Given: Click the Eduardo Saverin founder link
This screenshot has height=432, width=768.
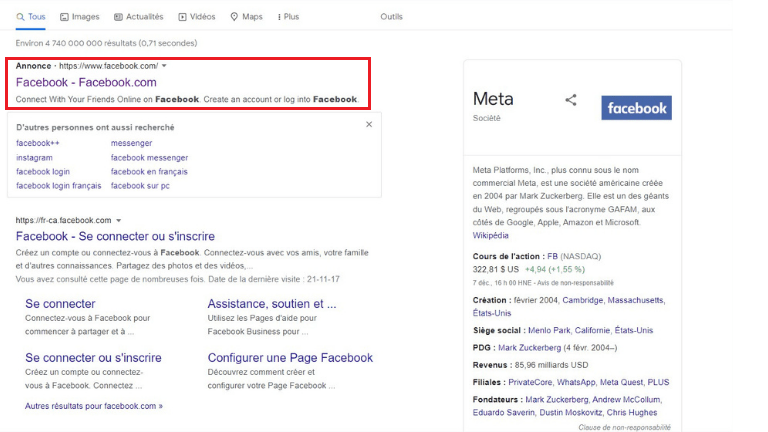Looking at the screenshot, I should coord(504,412).
